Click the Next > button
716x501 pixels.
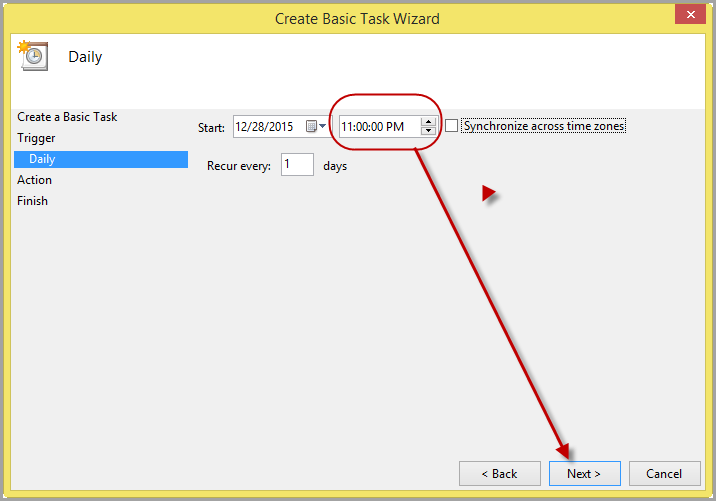[x=584, y=474]
